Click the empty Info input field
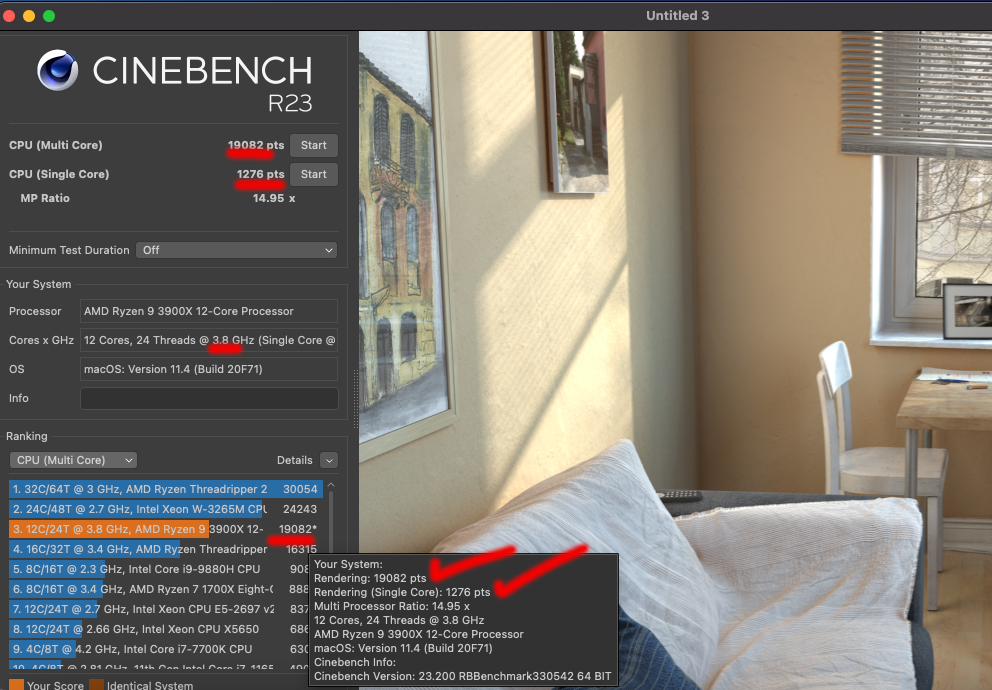Screen dimensions: 992x690 (x=208, y=398)
